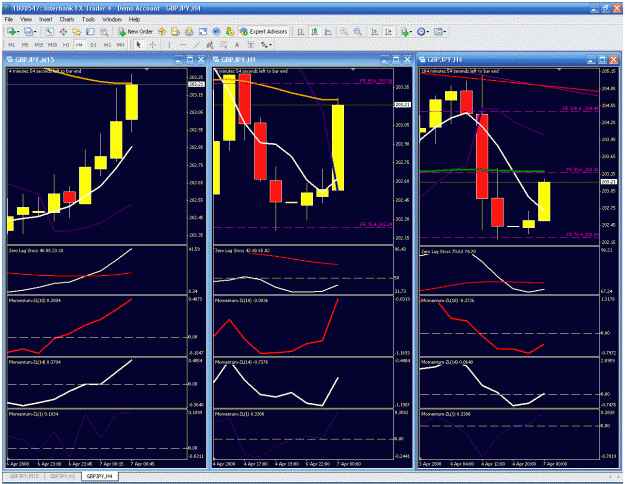Toggle the Terminal panel icon
The height and width of the screenshot is (484, 625).
(x=90, y=31)
